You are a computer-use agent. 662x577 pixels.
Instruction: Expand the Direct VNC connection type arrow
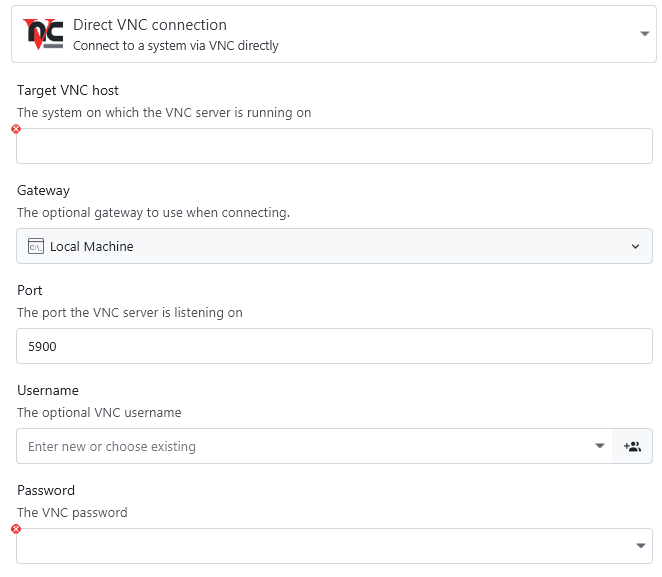coord(644,34)
